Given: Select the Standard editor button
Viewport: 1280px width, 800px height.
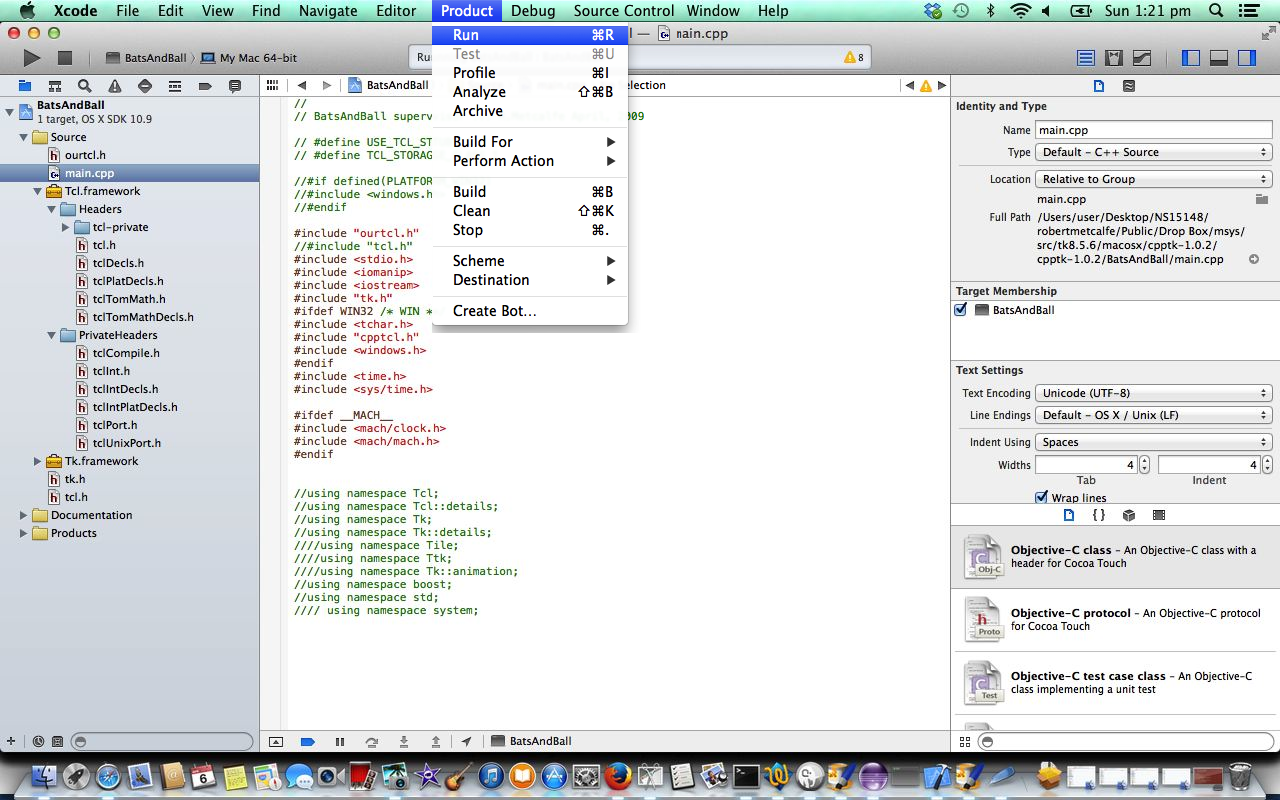Looking at the screenshot, I should 1086,58.
